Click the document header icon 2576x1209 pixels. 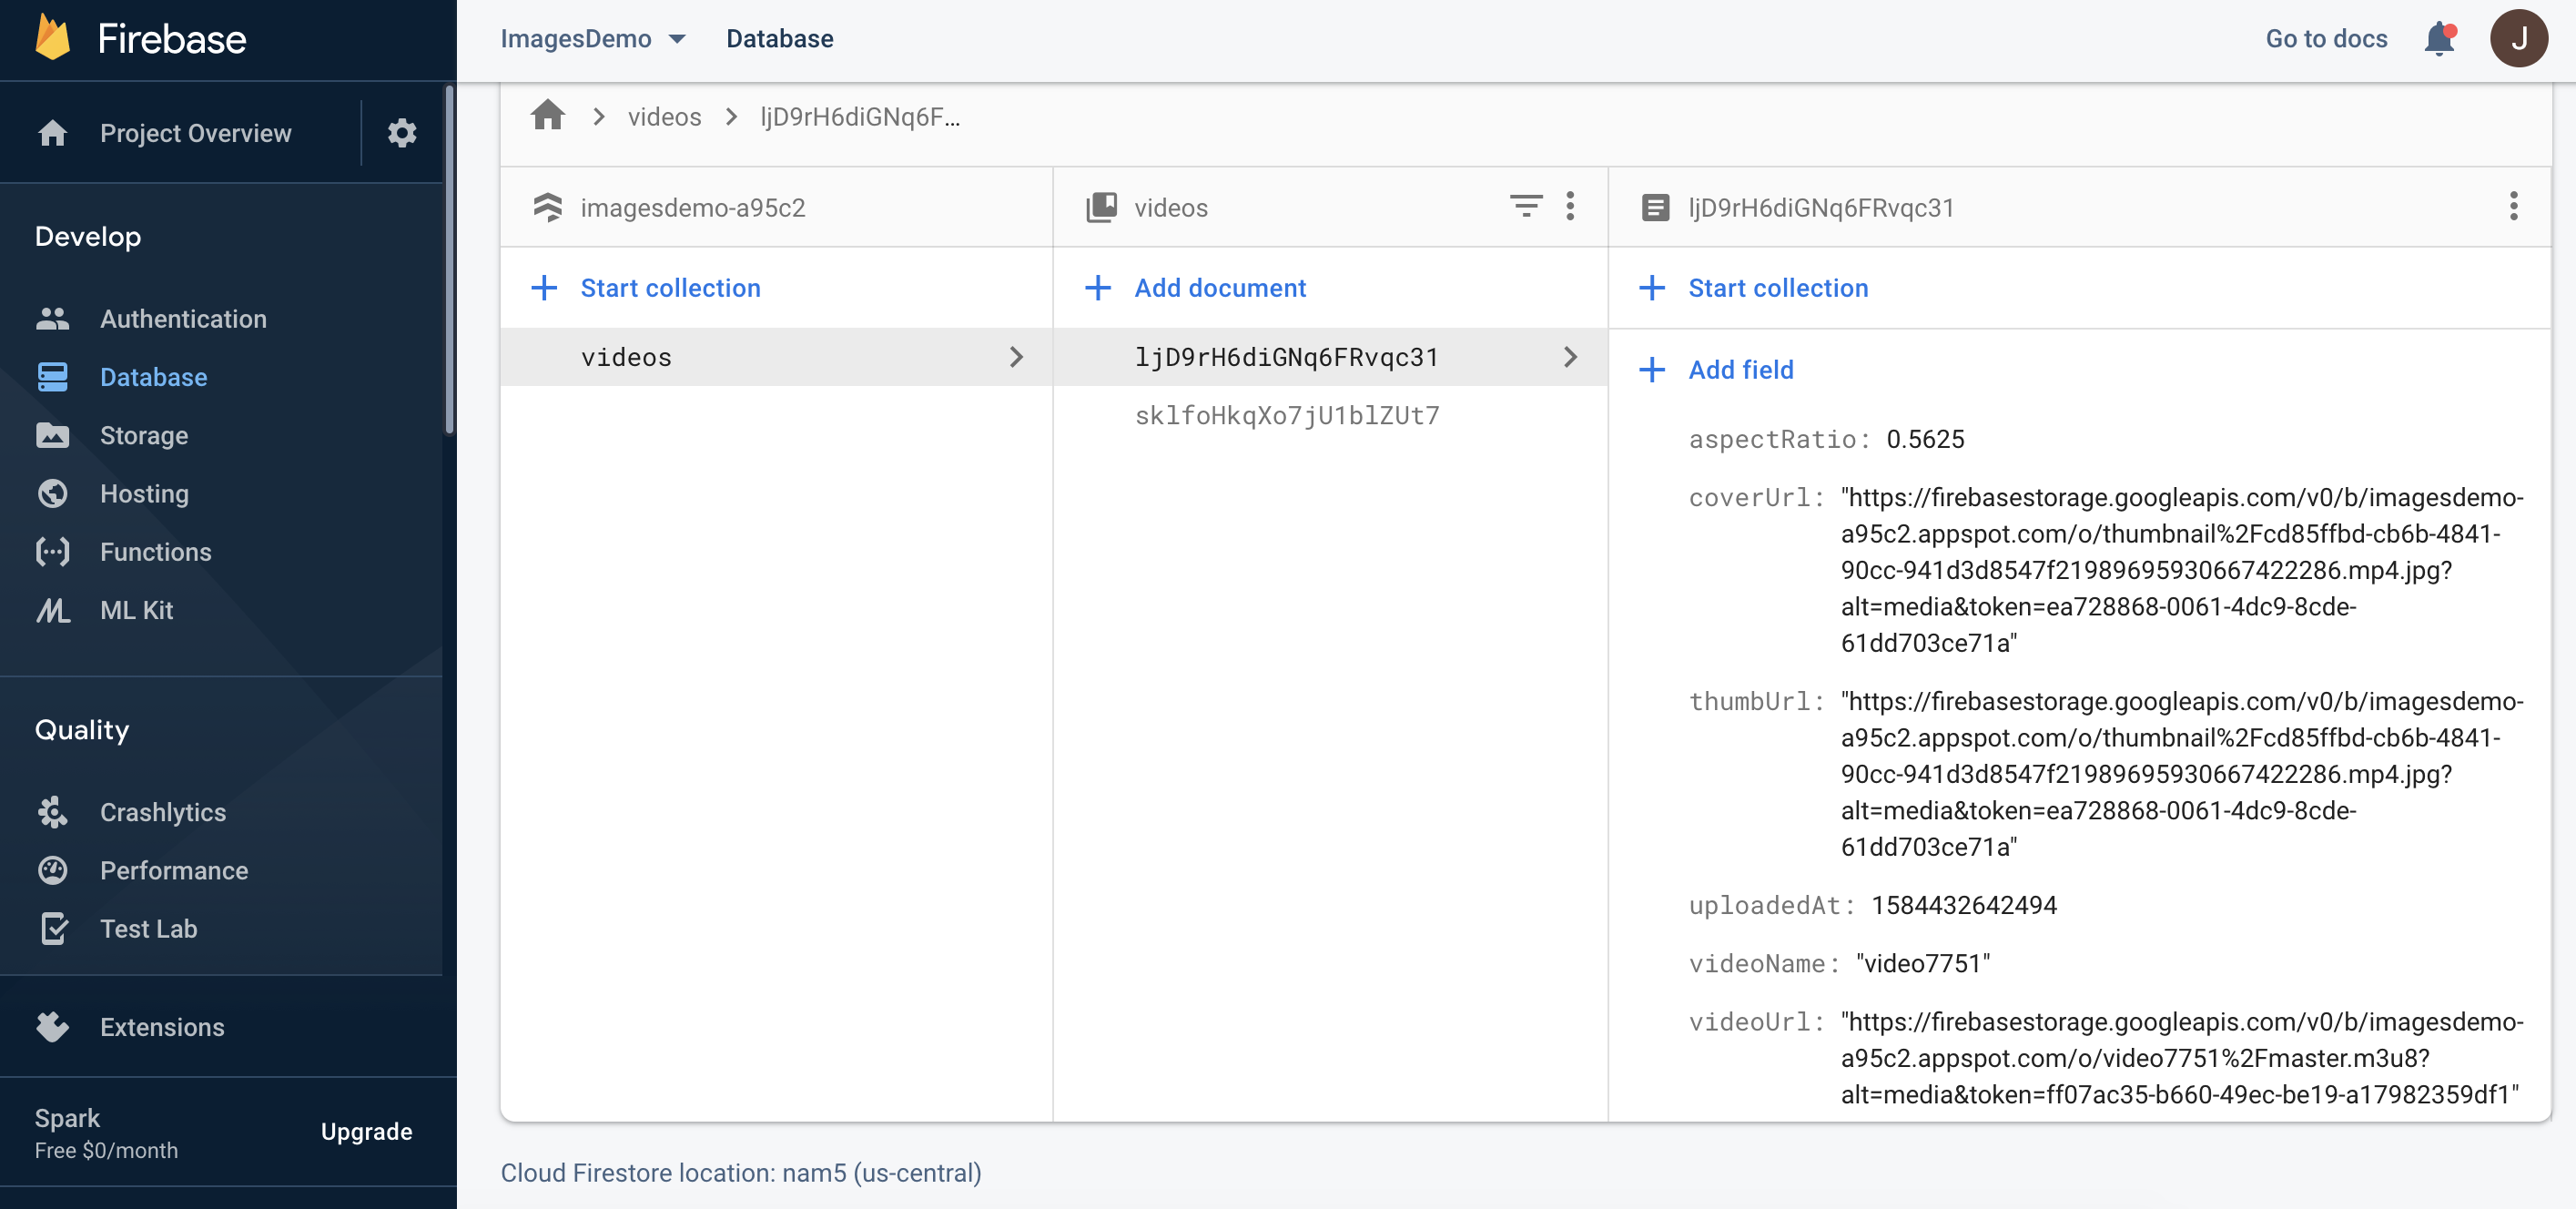(1656, 207)
